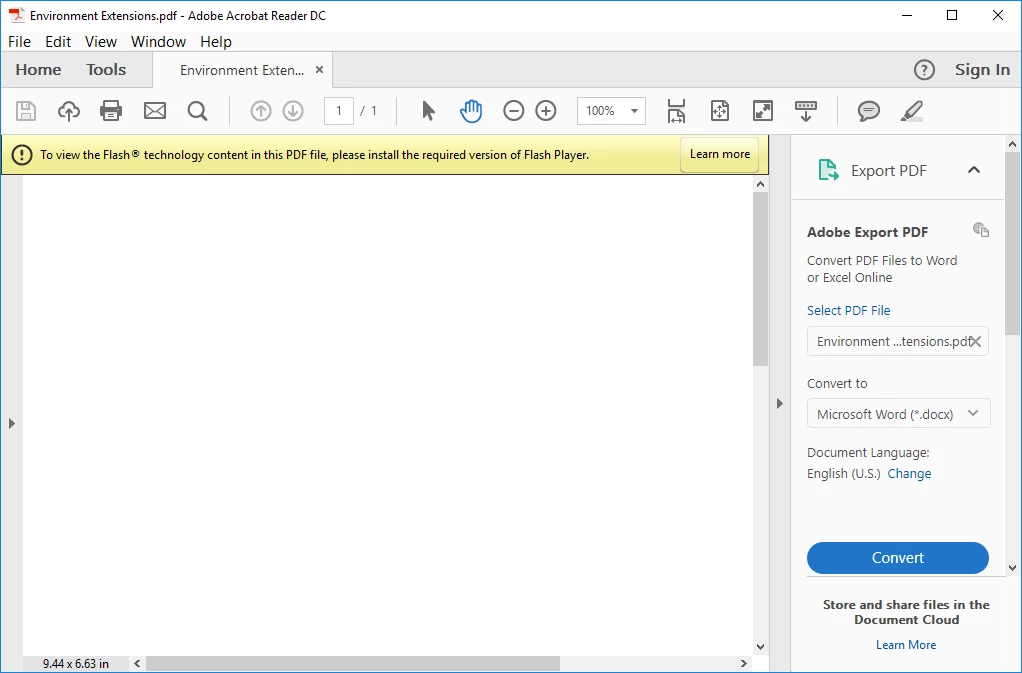Image resolution: width=1022 pixels, height=673 pixels.
Task: Remove selected file Environment ...tensions.pdf
Action: 975,341
